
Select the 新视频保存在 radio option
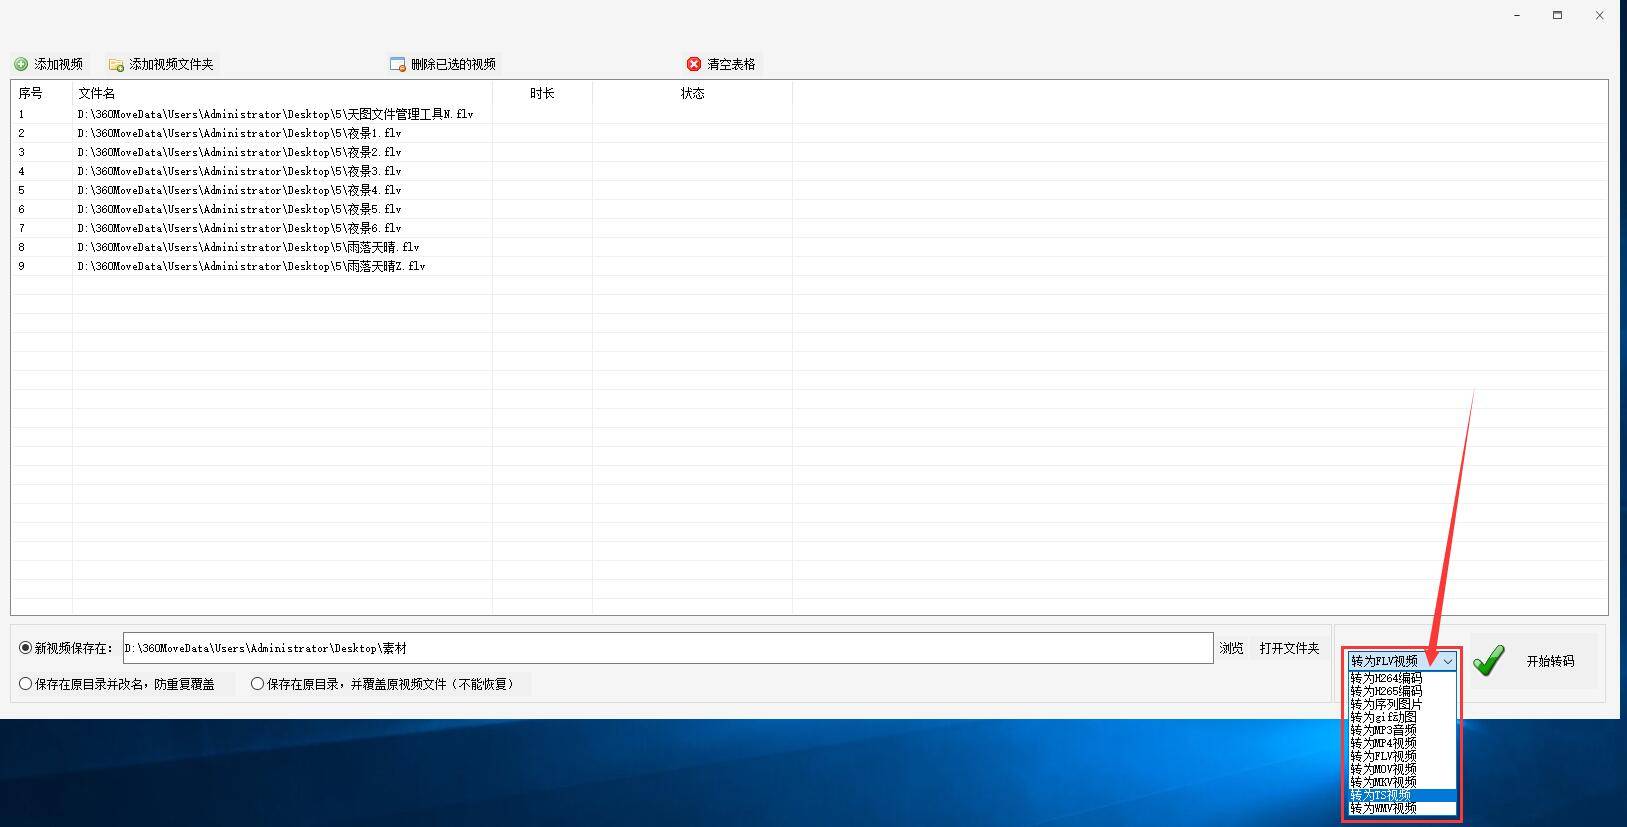[x=26, y=648]
